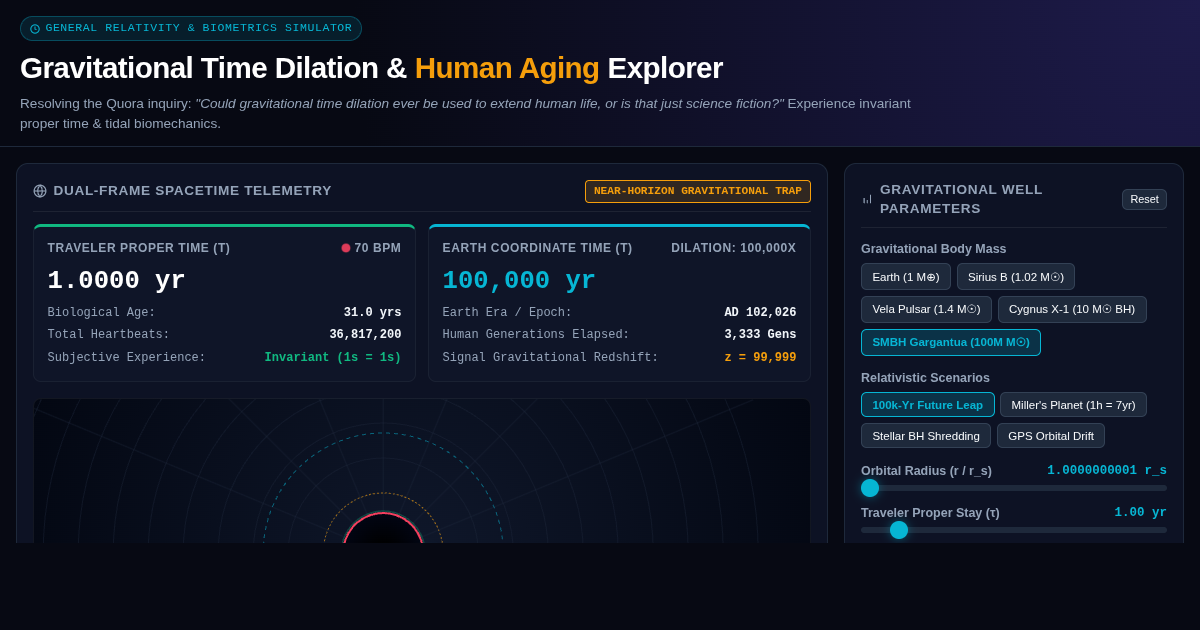The width and height of the screenshot is (1200, 630).
Task: Click the Earth Coordinate Time (t) heading
Action: point(537,248)
